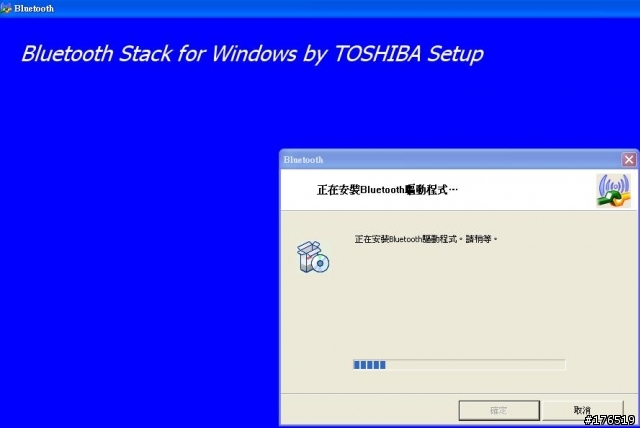Click the Bluetooth icon in the main title bar
Viewport: 640px width, 428px height.
click(6, 8)
